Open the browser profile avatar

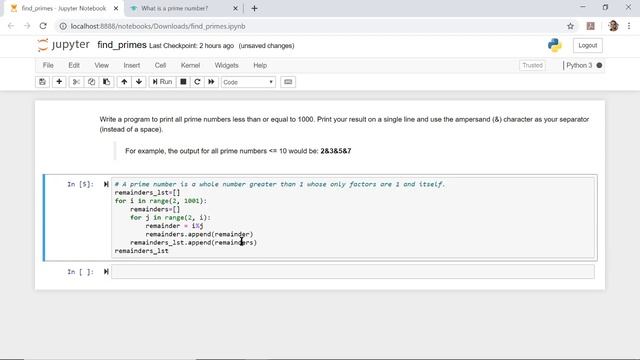[x=613, y=26]
